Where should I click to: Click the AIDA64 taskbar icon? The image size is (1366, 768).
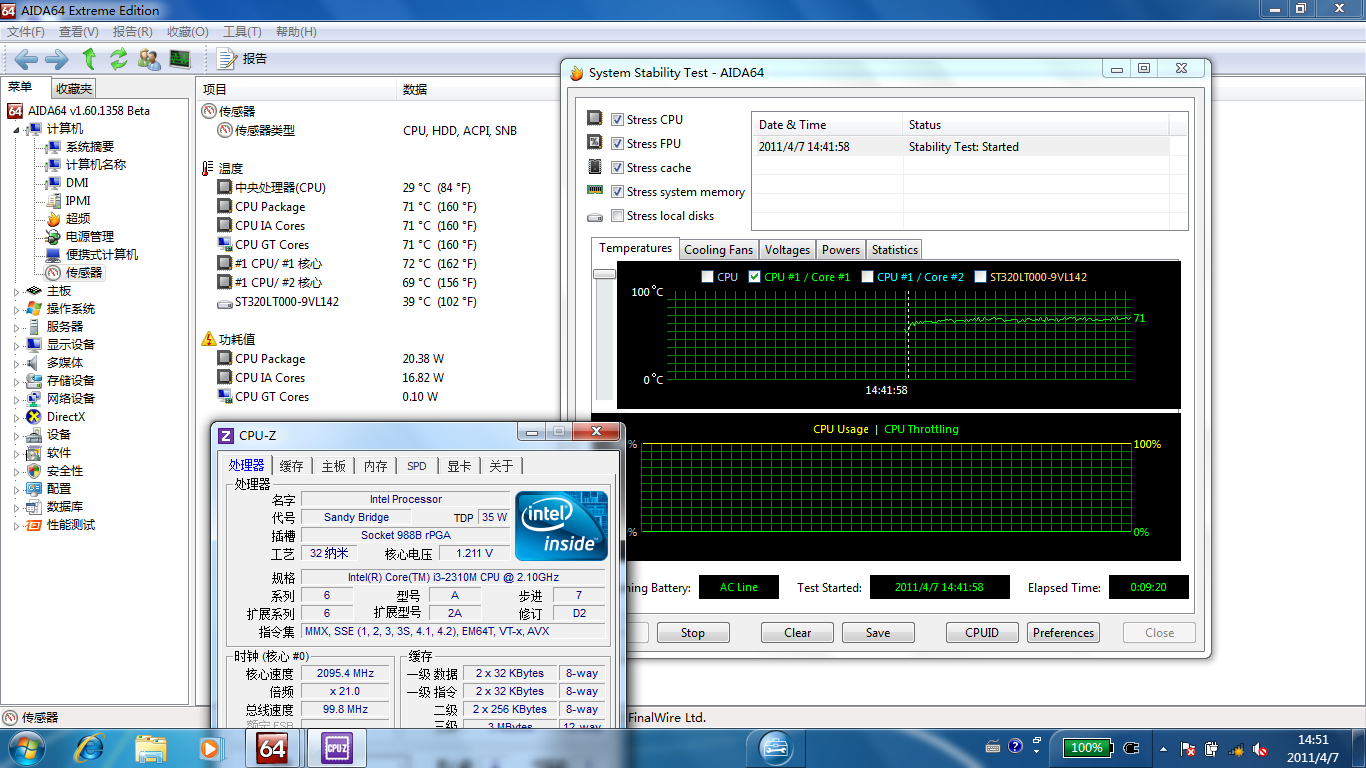pos(273,747)
